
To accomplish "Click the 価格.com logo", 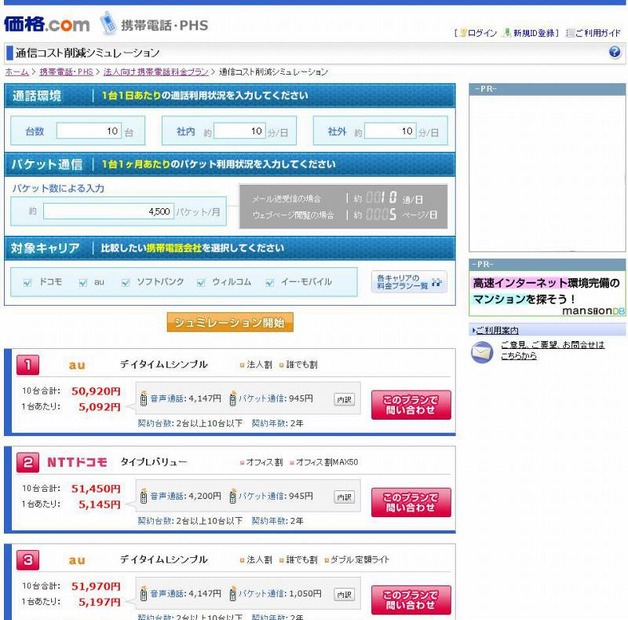I will [47, 24].
